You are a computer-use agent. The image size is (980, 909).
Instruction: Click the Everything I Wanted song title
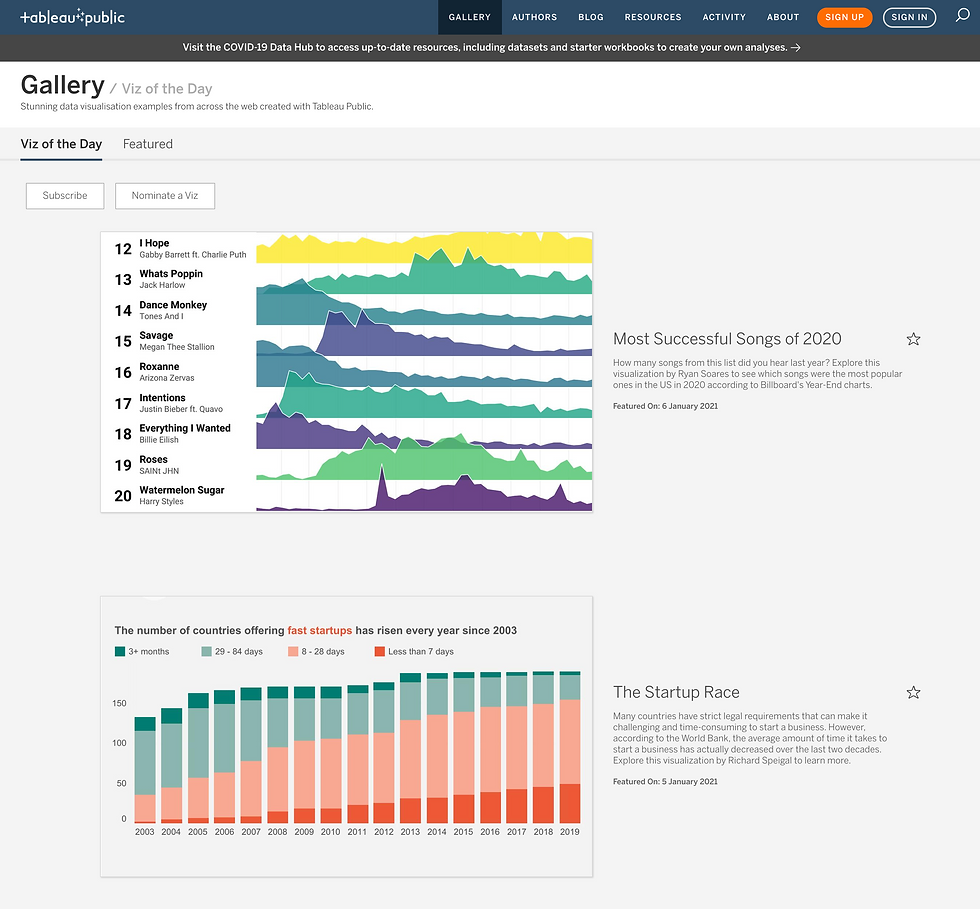184,428
